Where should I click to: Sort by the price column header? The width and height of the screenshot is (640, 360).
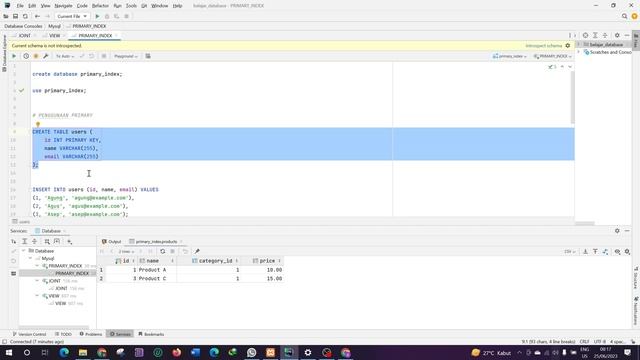click(267, 261)
